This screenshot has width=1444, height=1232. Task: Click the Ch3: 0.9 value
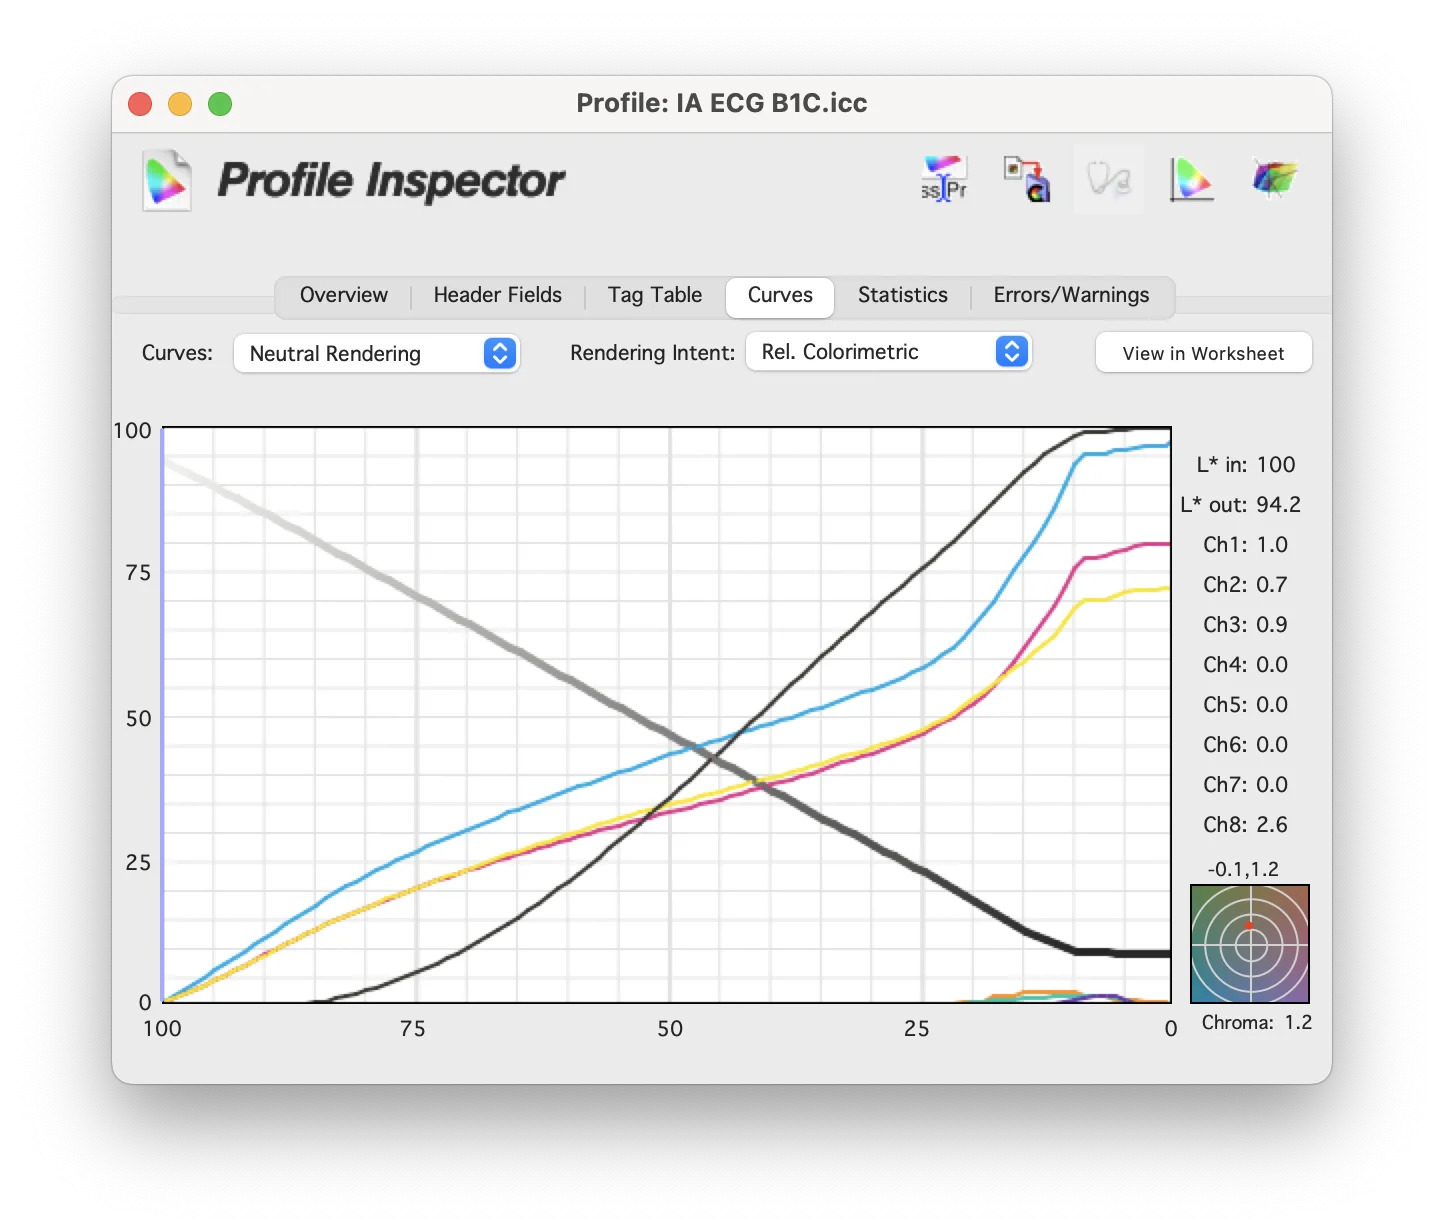point(1245,625)
